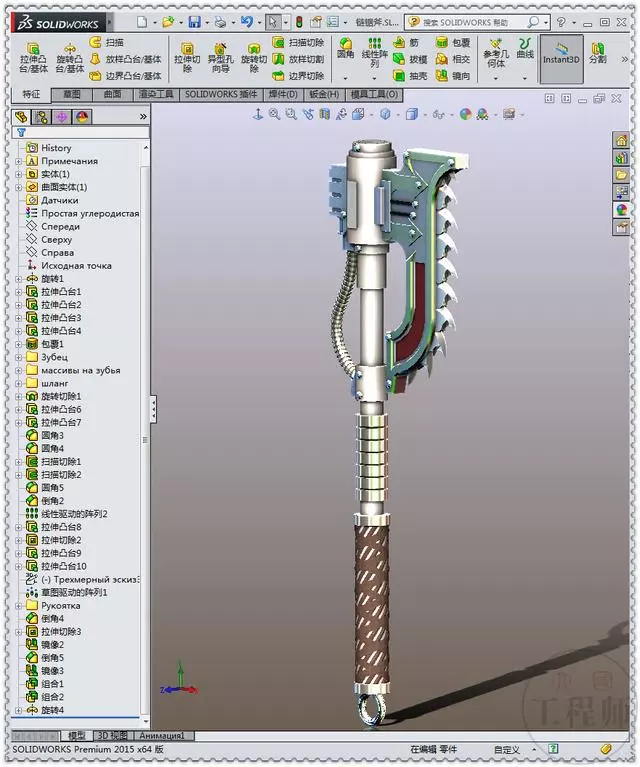Select the Исходная точка origin item
This screenshot has height=767, width=640.
tap(69, 266)
